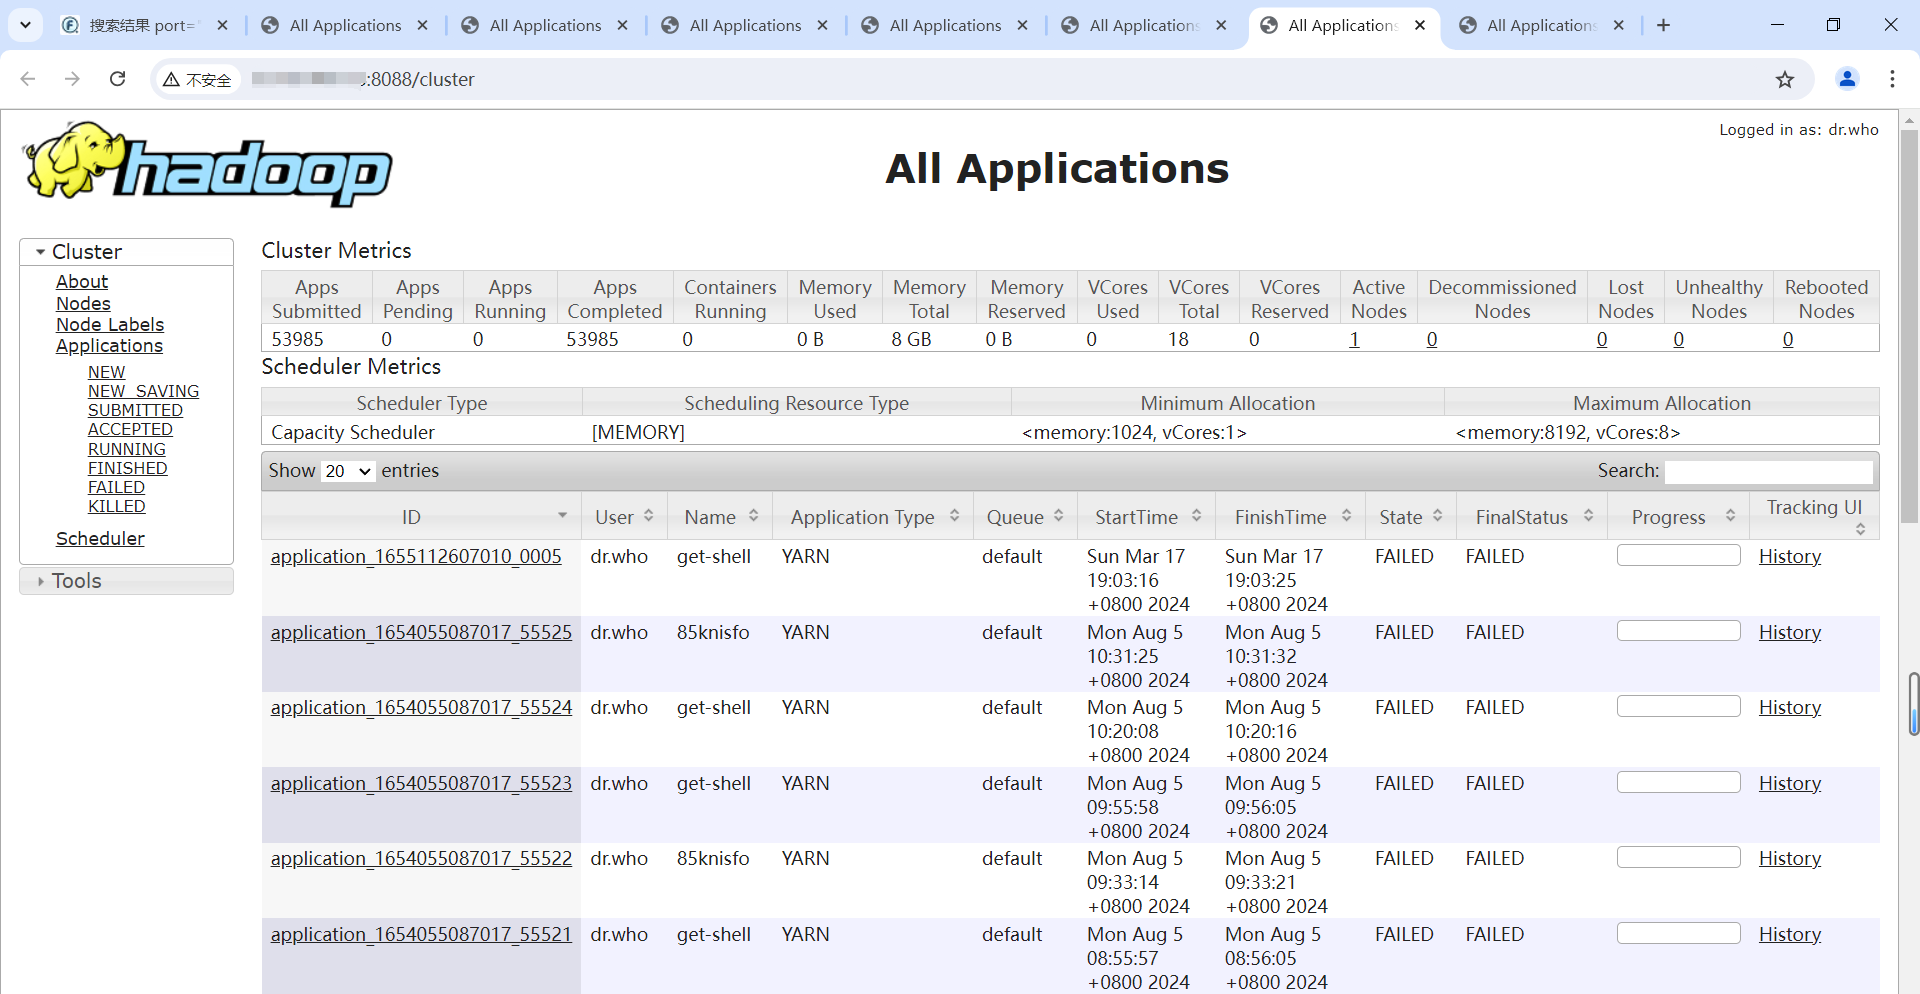This screenshot has height=994, width=1920.
Task: Open application_1655112607010_0005 details
Action: pos(416,556)
